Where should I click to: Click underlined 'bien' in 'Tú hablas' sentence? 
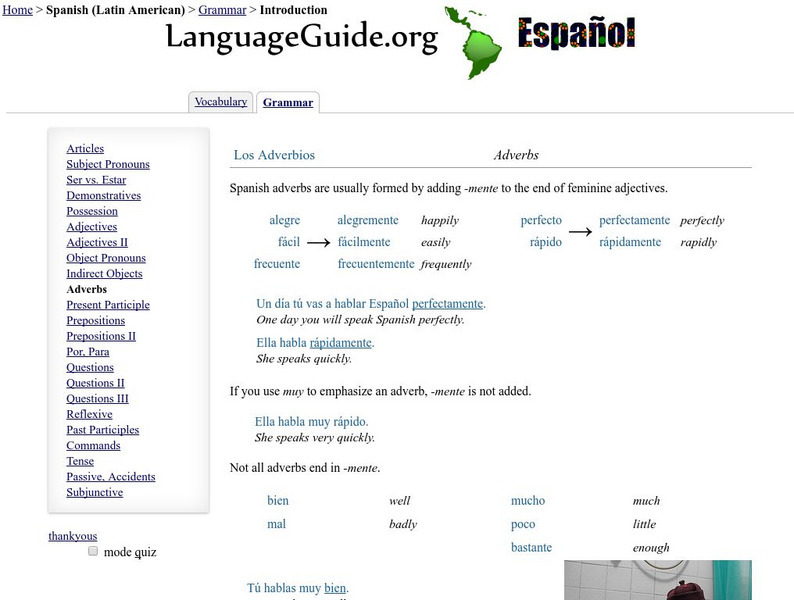click(x=335, y=588)
